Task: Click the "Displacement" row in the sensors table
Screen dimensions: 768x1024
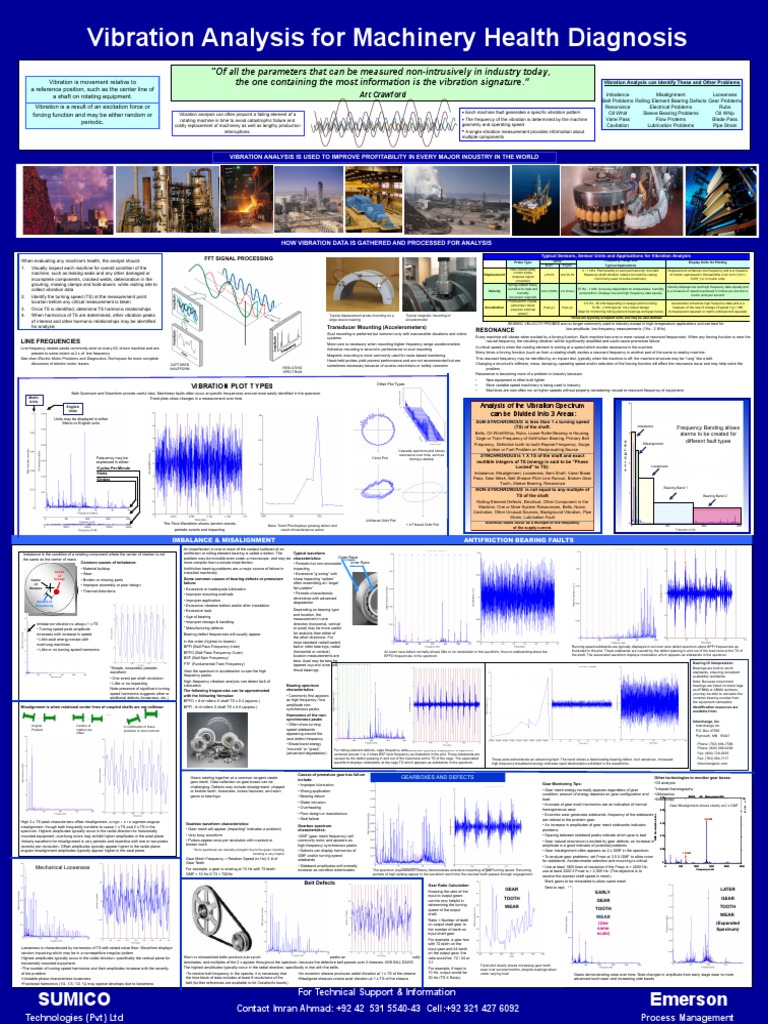Action: (615, 276)
